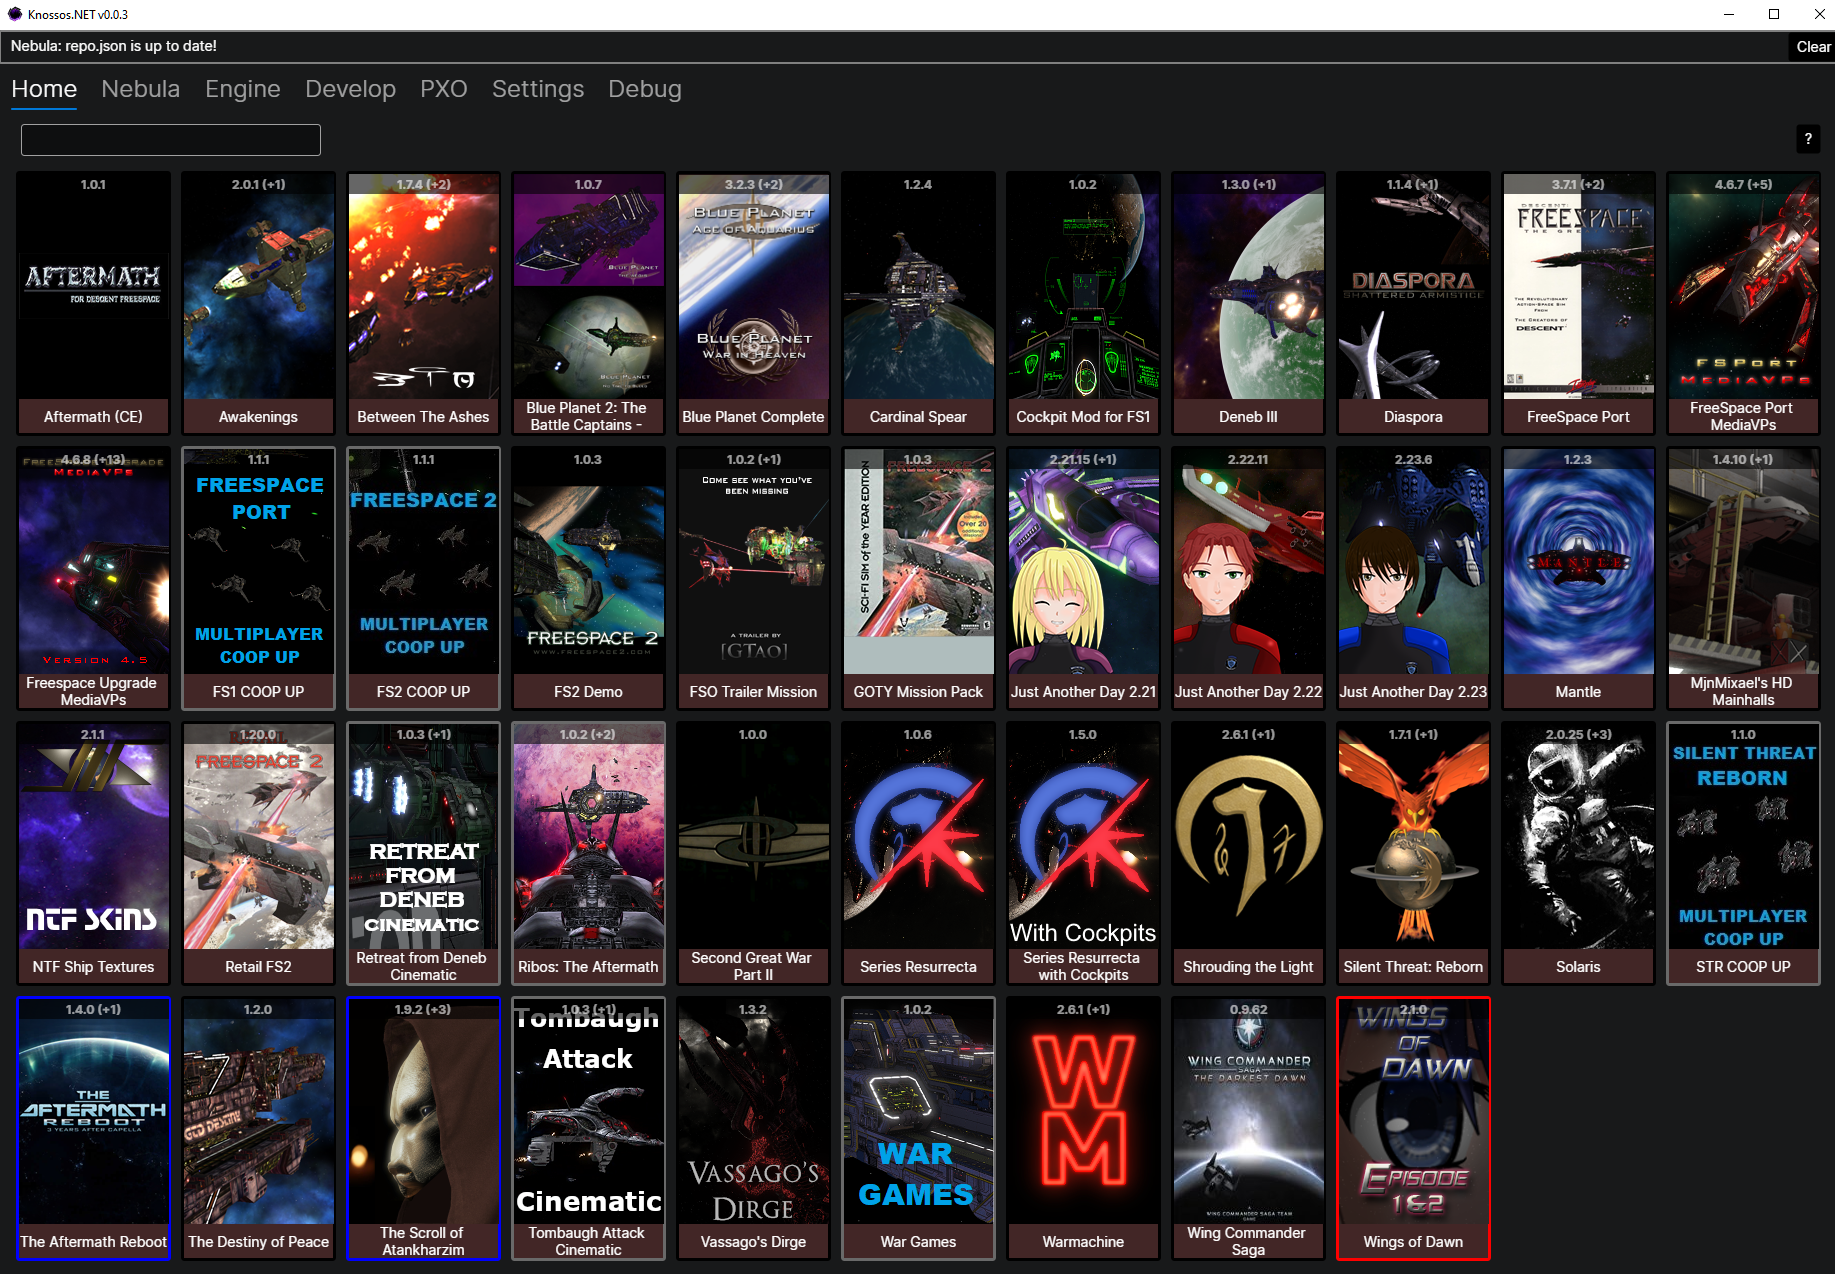The height and width of the screenshot is (1274, 1835).
Task: Open Just Another Day 2.21
Action: [1083, 578]
